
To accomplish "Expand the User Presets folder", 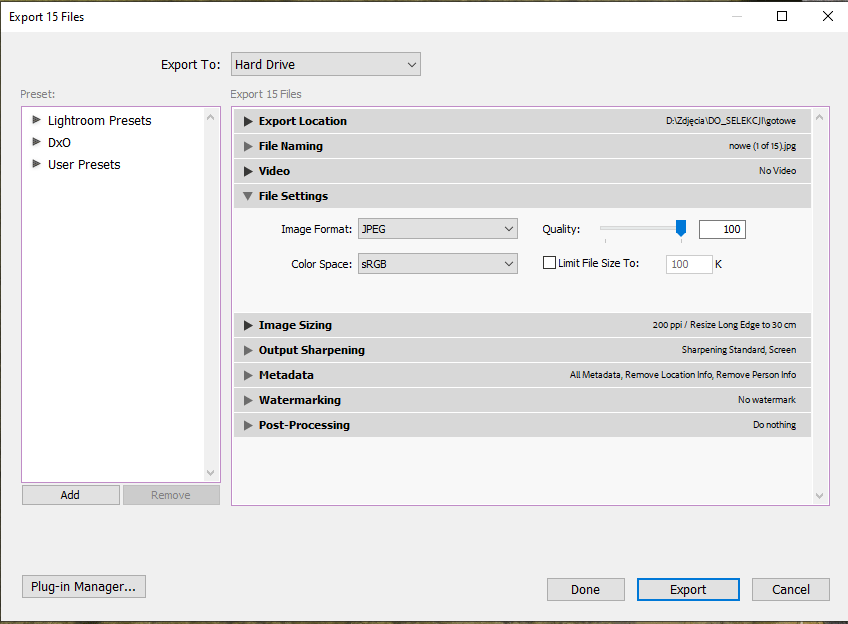I will 37,164.
